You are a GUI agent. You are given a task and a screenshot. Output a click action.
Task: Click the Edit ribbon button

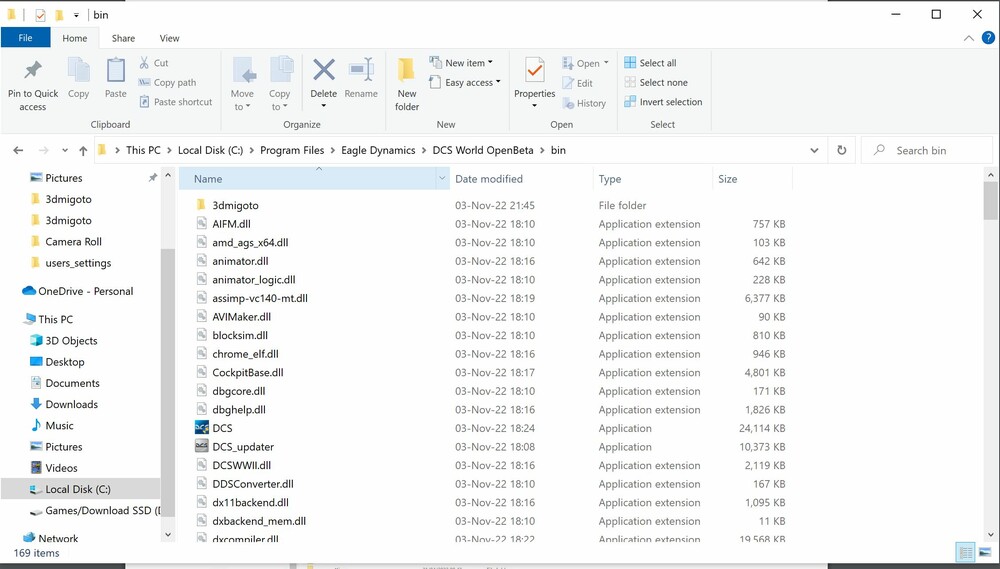[578, 83]
